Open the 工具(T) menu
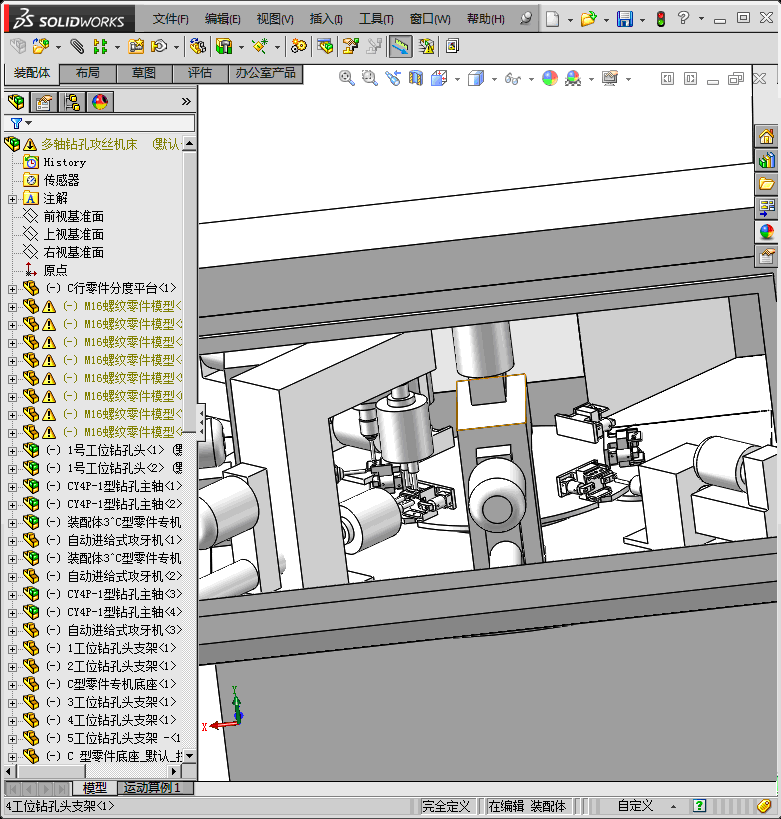The image size is (781, 819). (x=376, y=19)
